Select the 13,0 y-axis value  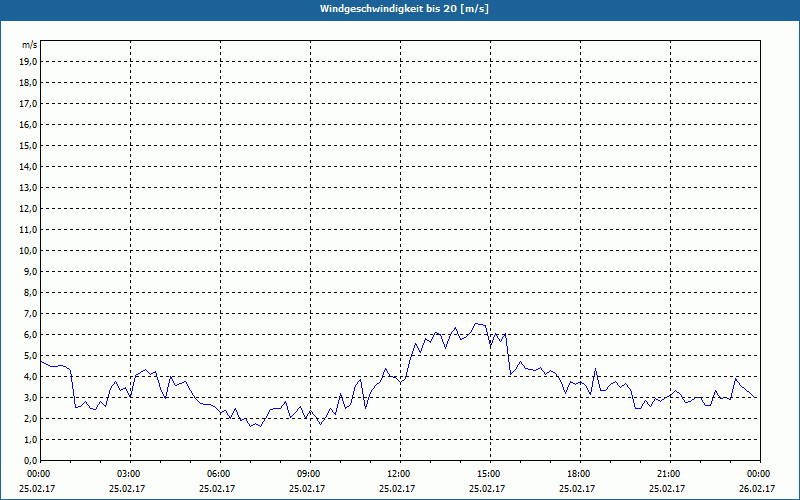(28, 188)
